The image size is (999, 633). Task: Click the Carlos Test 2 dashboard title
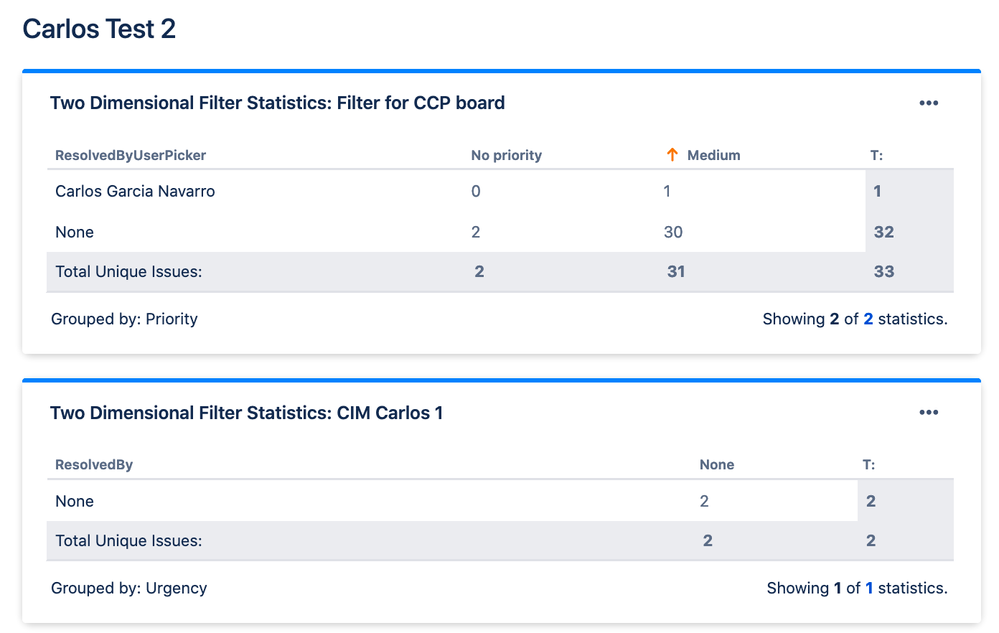coord(99,29)
